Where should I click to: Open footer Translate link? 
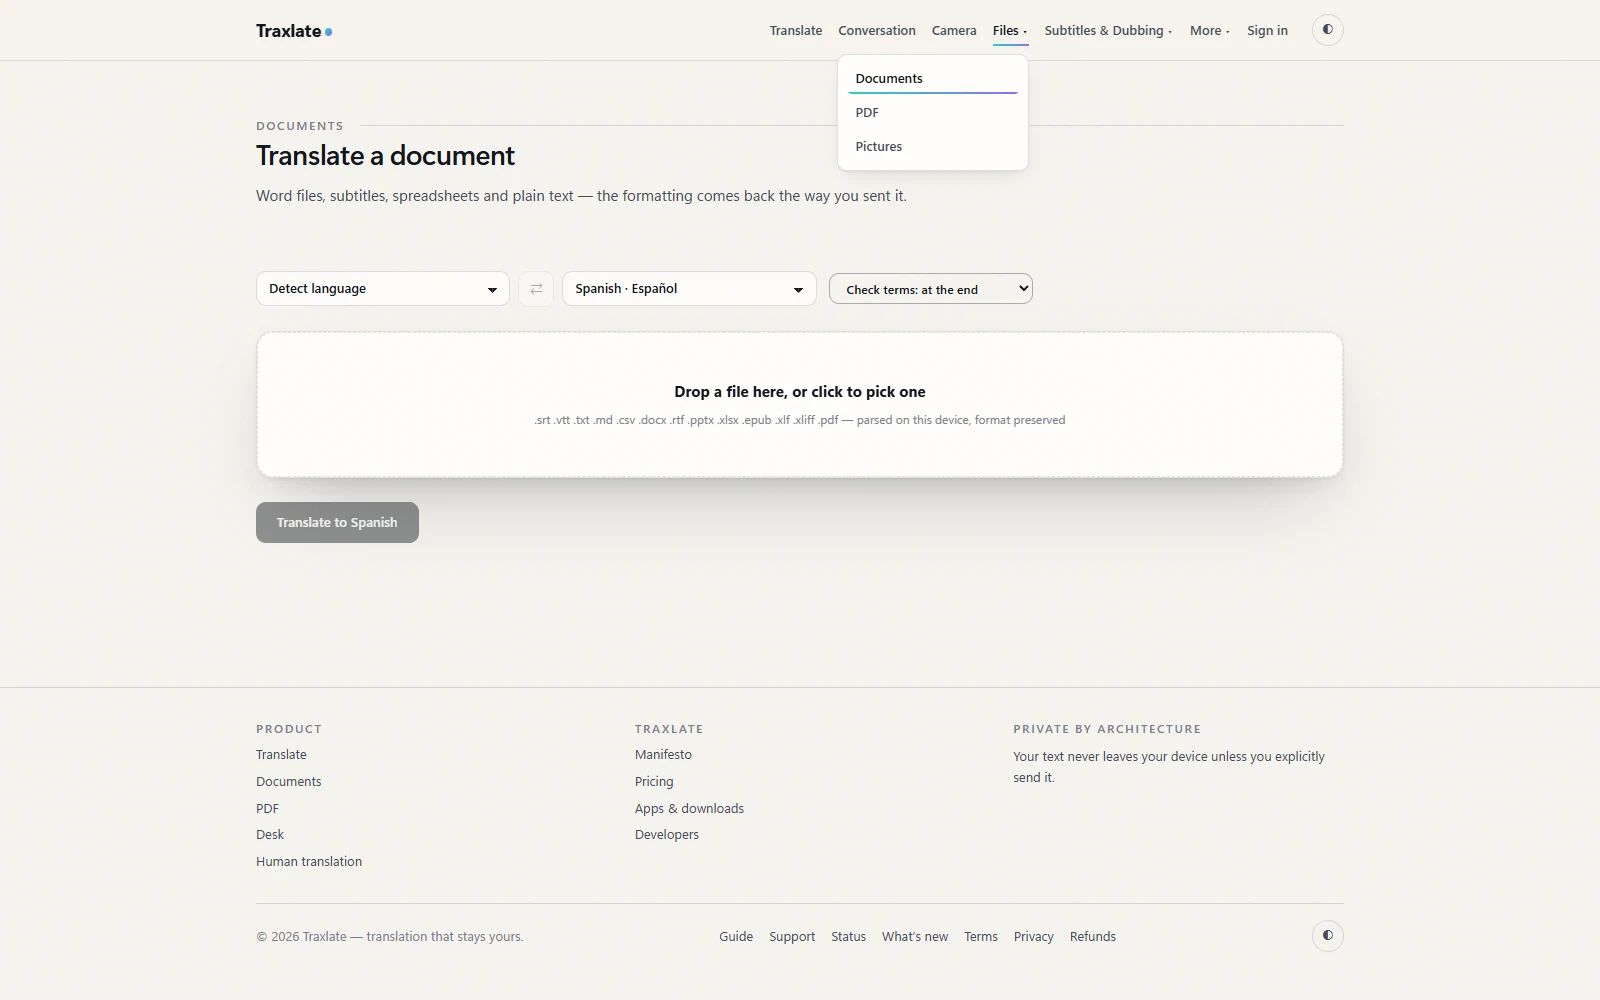[x=281, y=755]
